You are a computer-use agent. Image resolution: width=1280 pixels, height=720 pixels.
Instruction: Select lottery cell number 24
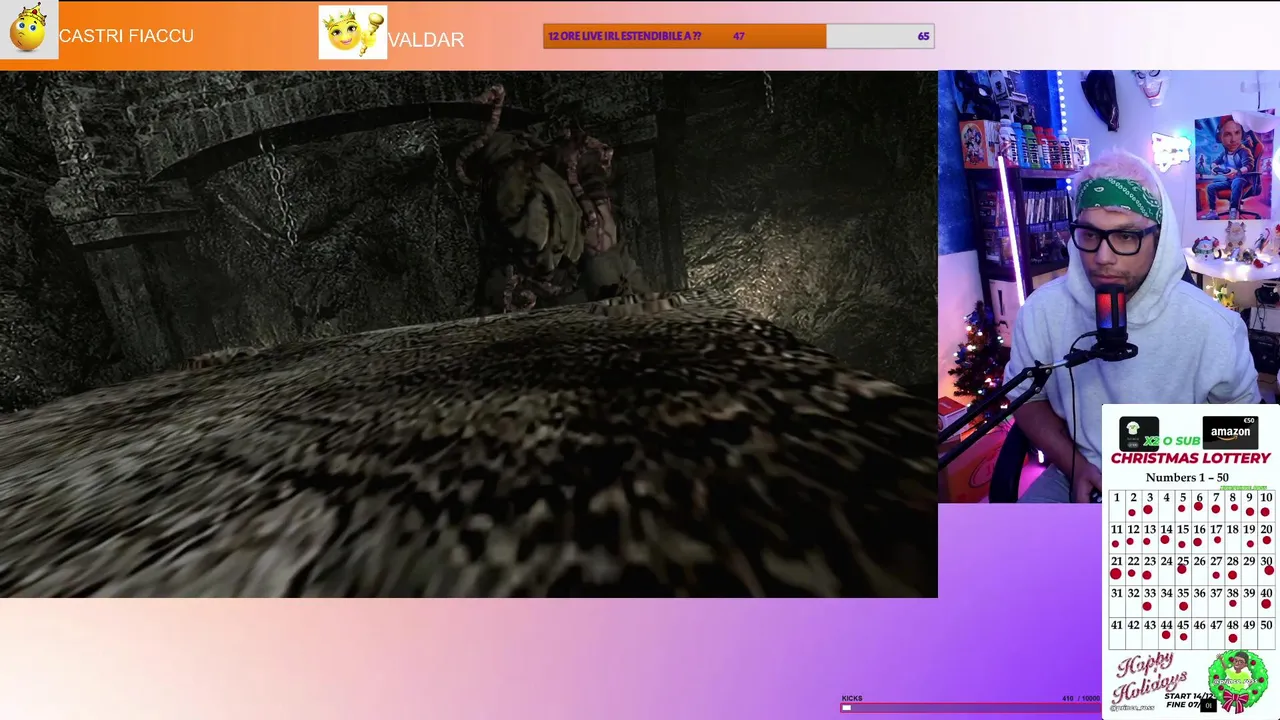[x=1166, y=568]
